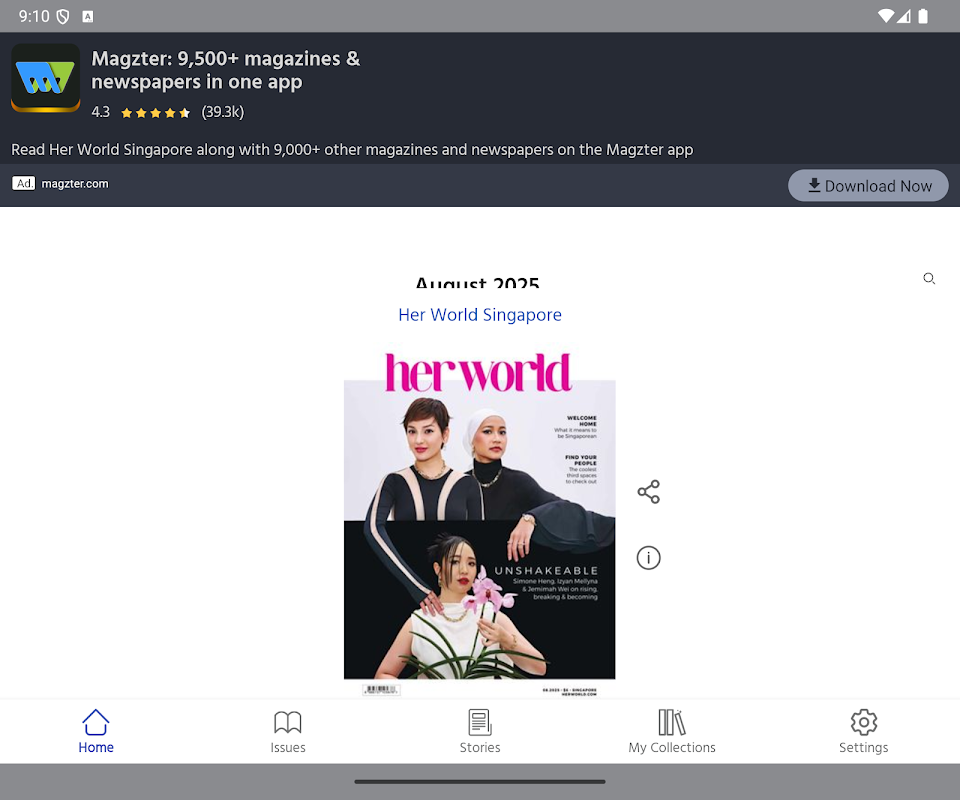Tap the ad star rating
Image resolution: width=960 pixels, height=800 pixels.
[156, 113]
